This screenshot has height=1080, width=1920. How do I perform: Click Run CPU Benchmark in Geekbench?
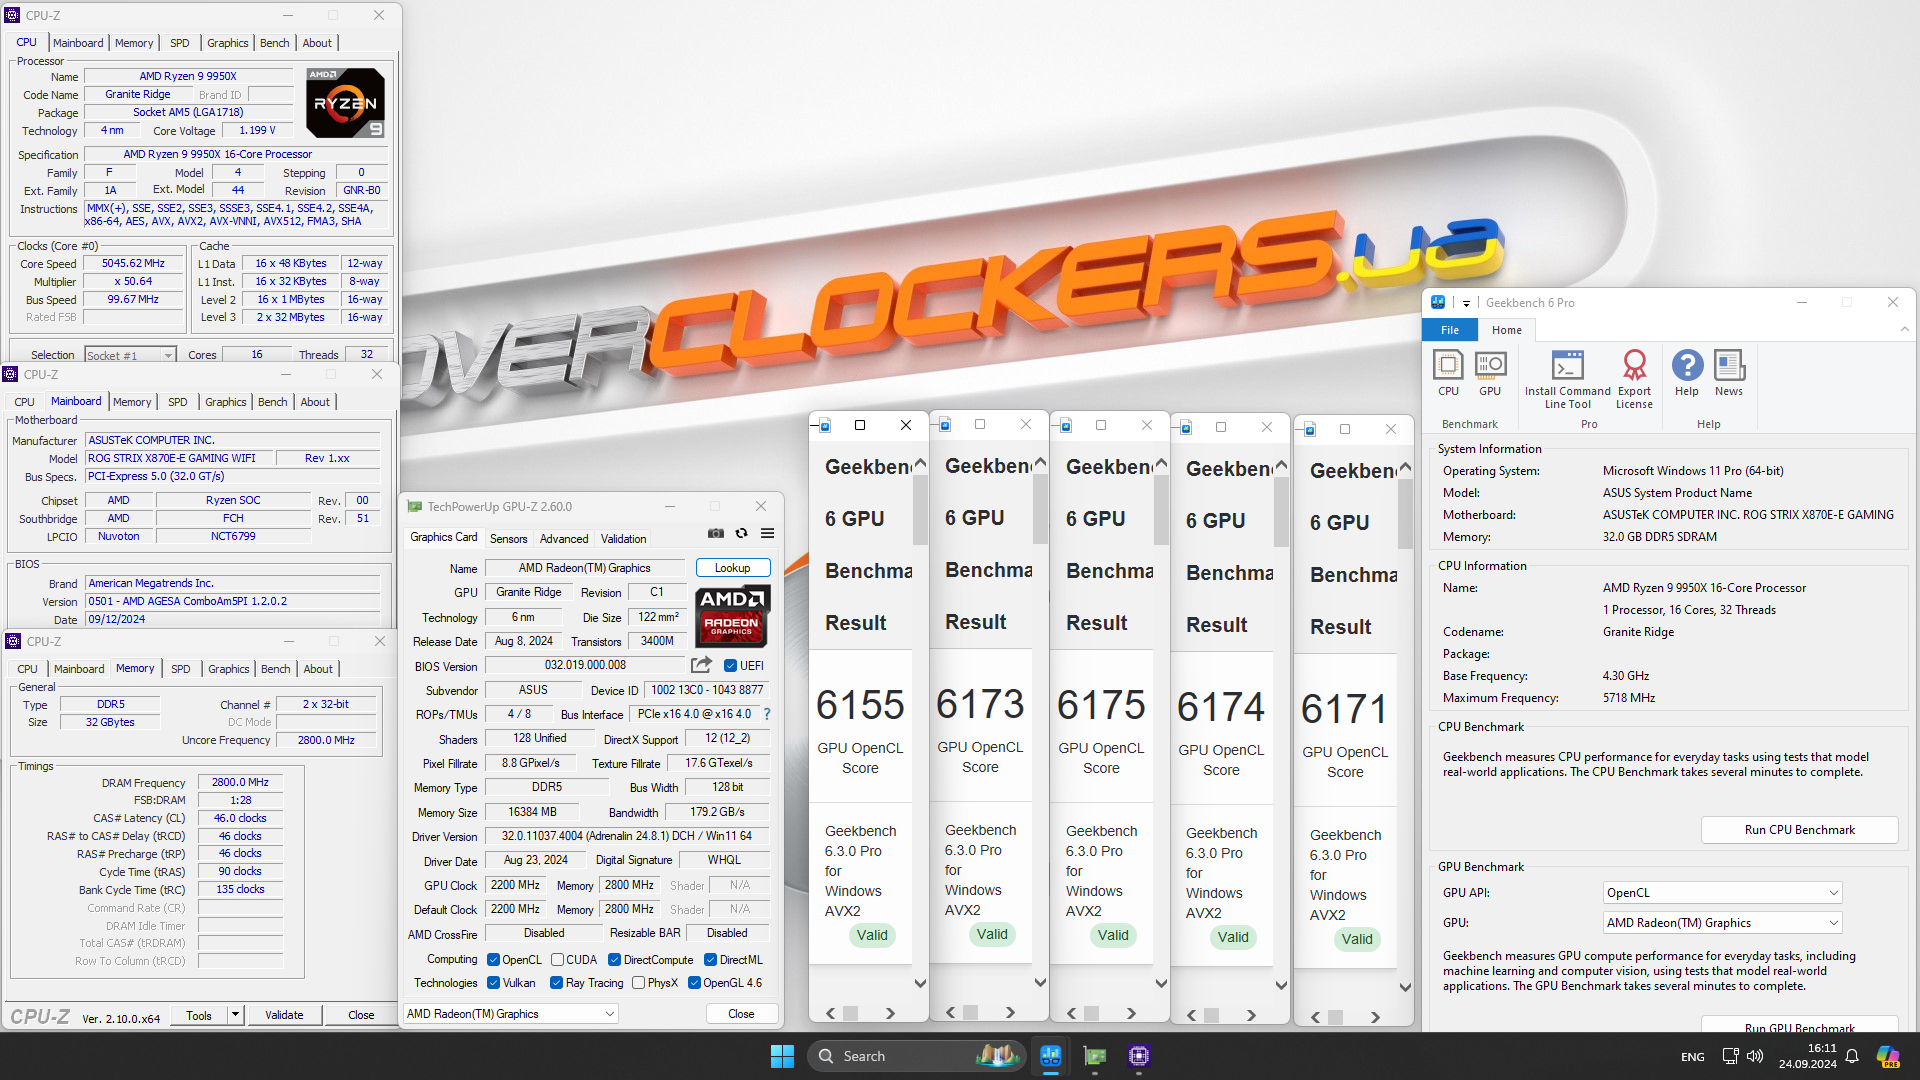(x=1799, y=829)
